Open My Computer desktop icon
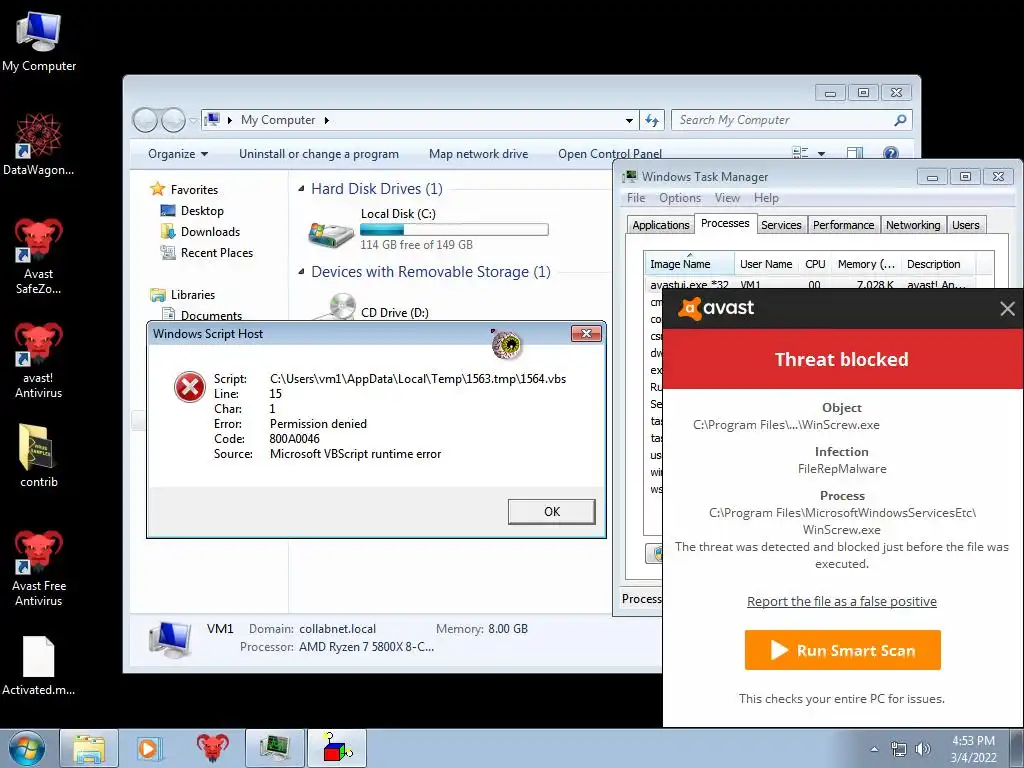Image resolution: width=1024 pixels, height=768 pixels. (x=39, y=41)
